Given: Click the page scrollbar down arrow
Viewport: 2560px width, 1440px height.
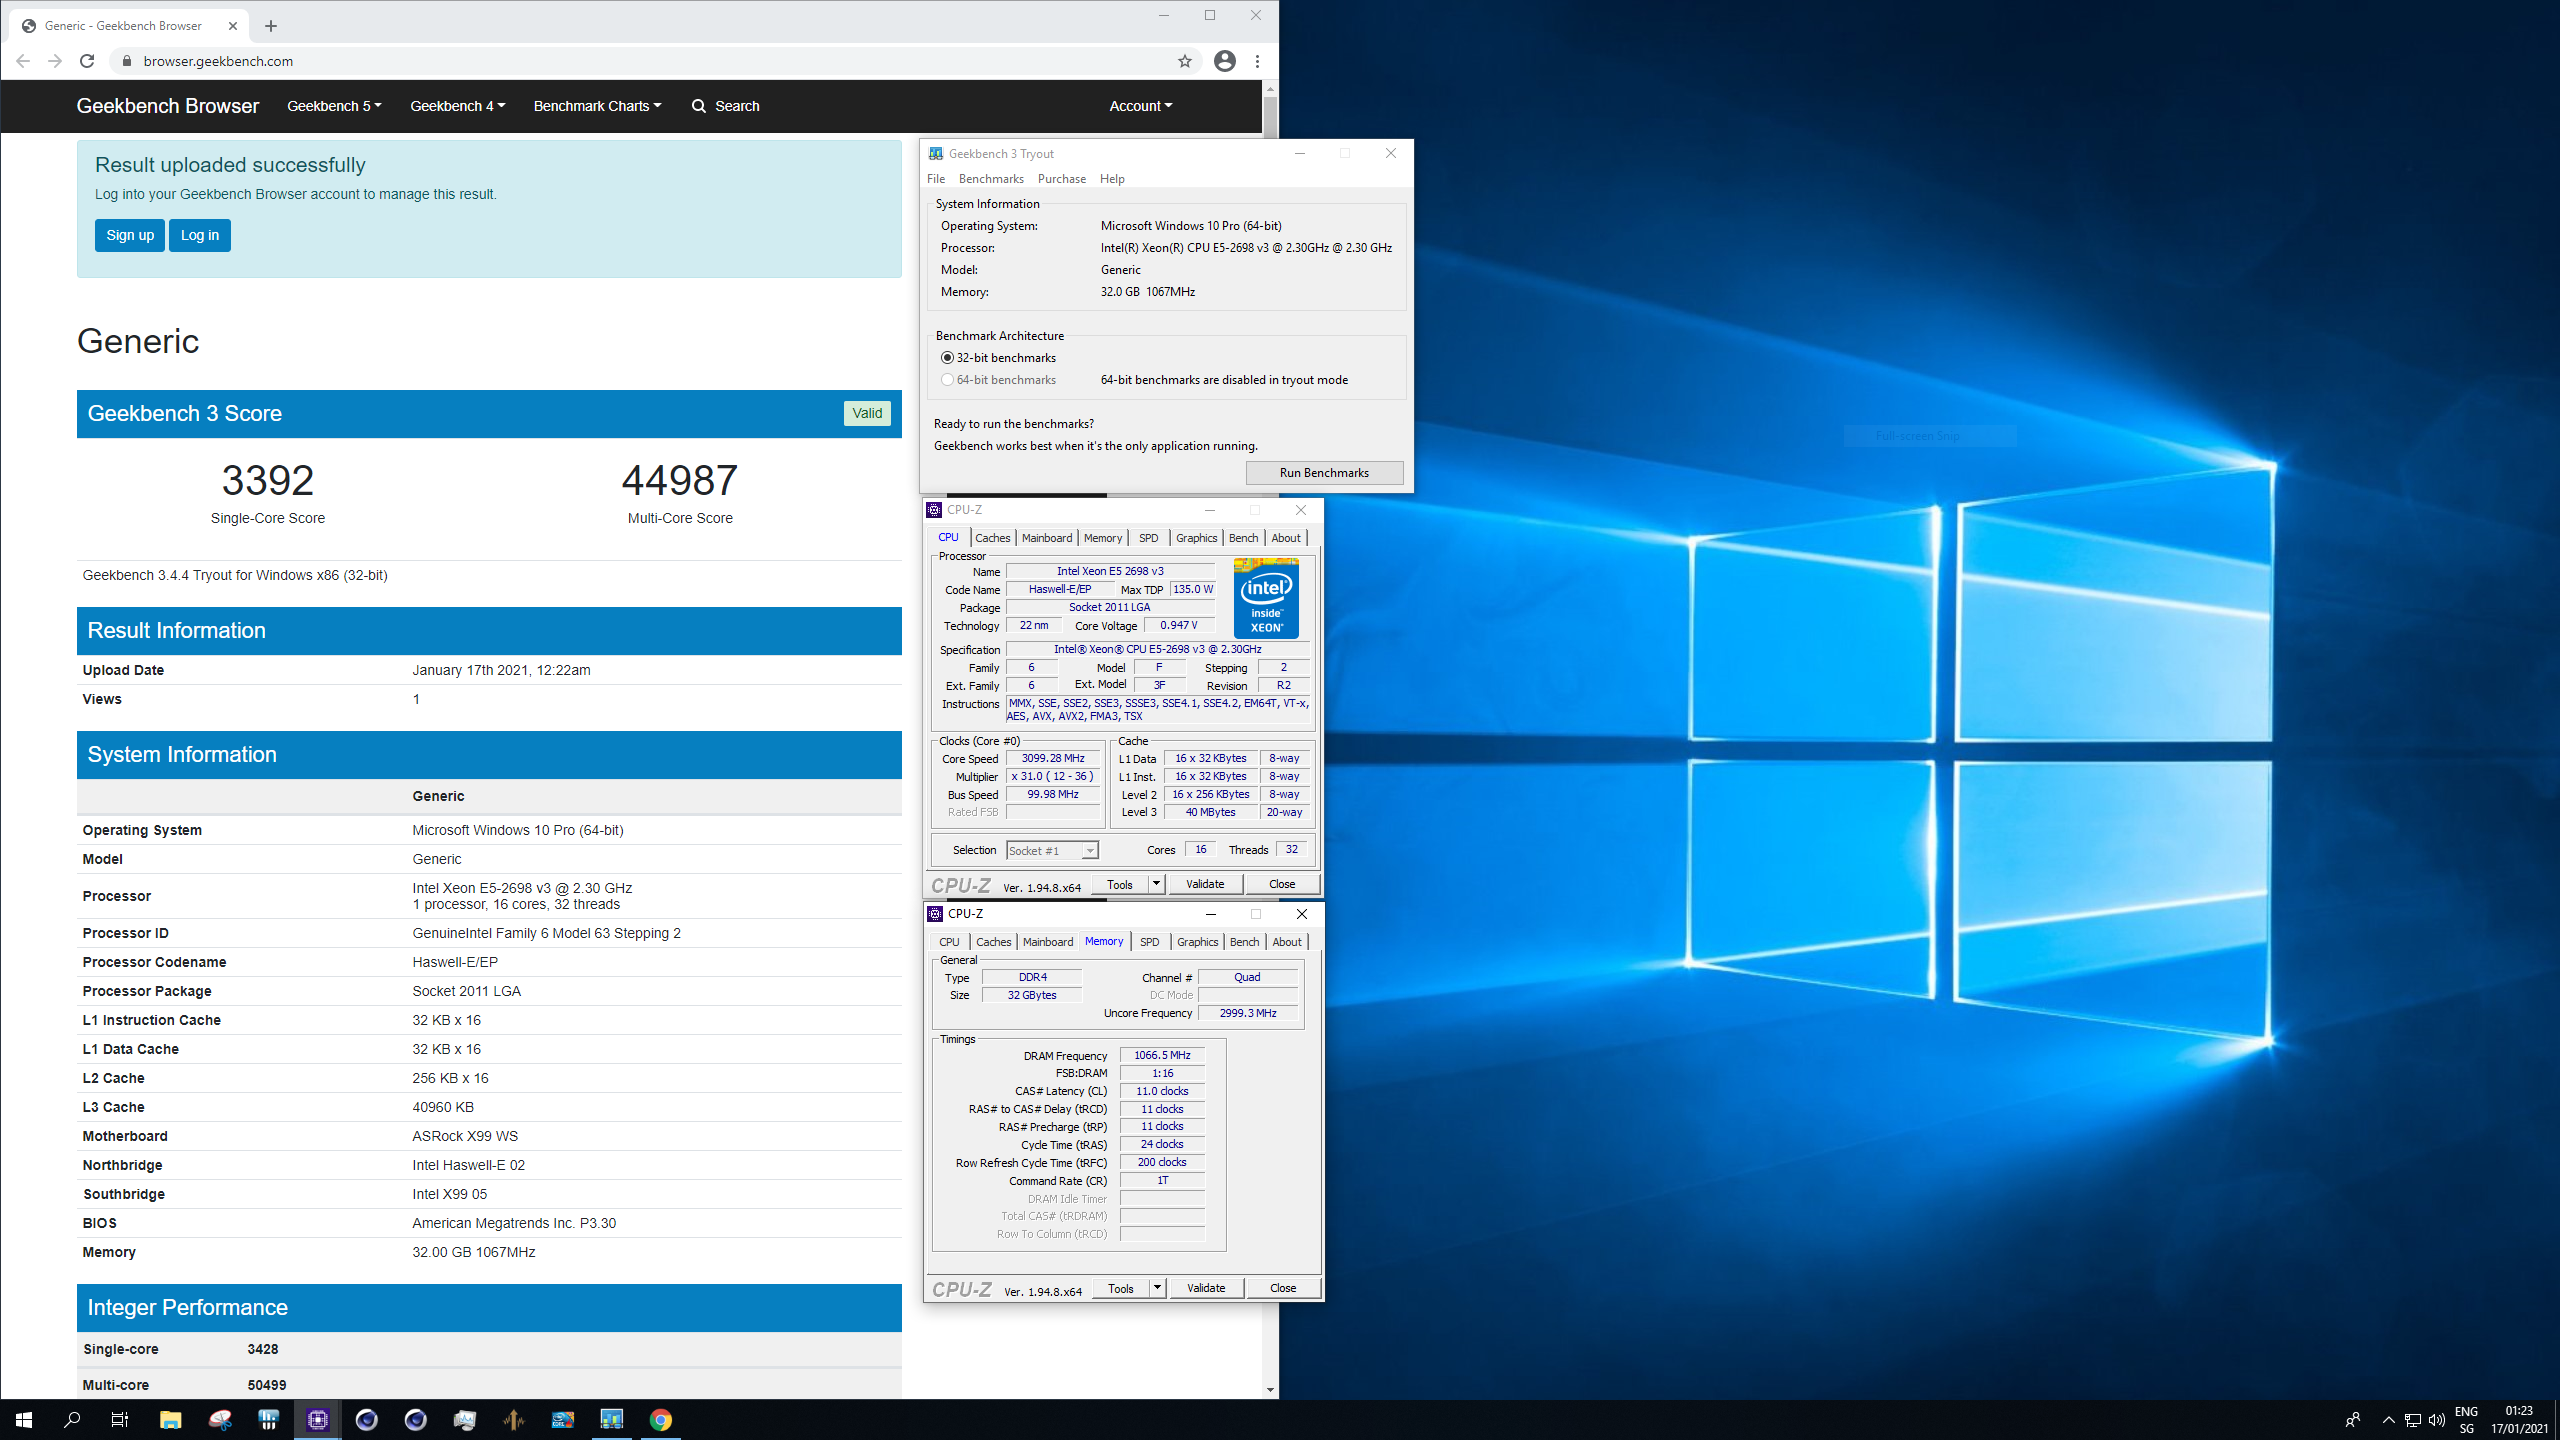Looking at the screenshot, I should [x=1270, y=1389].
